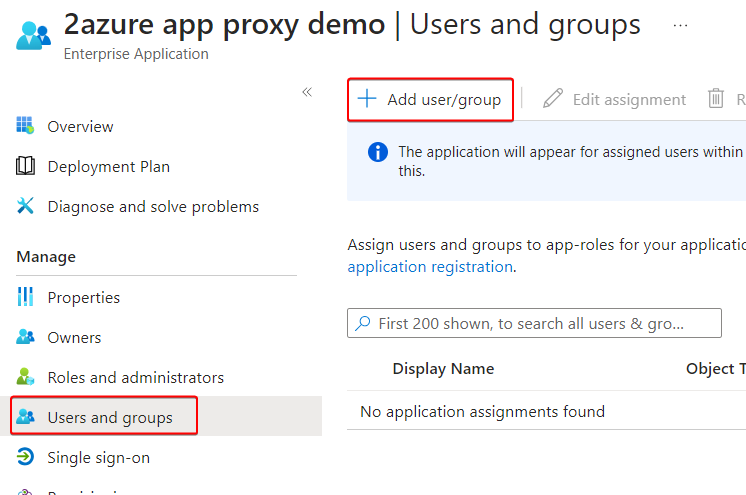
Task: Open Single sign-on settings
Action: (x=98, y=457)
